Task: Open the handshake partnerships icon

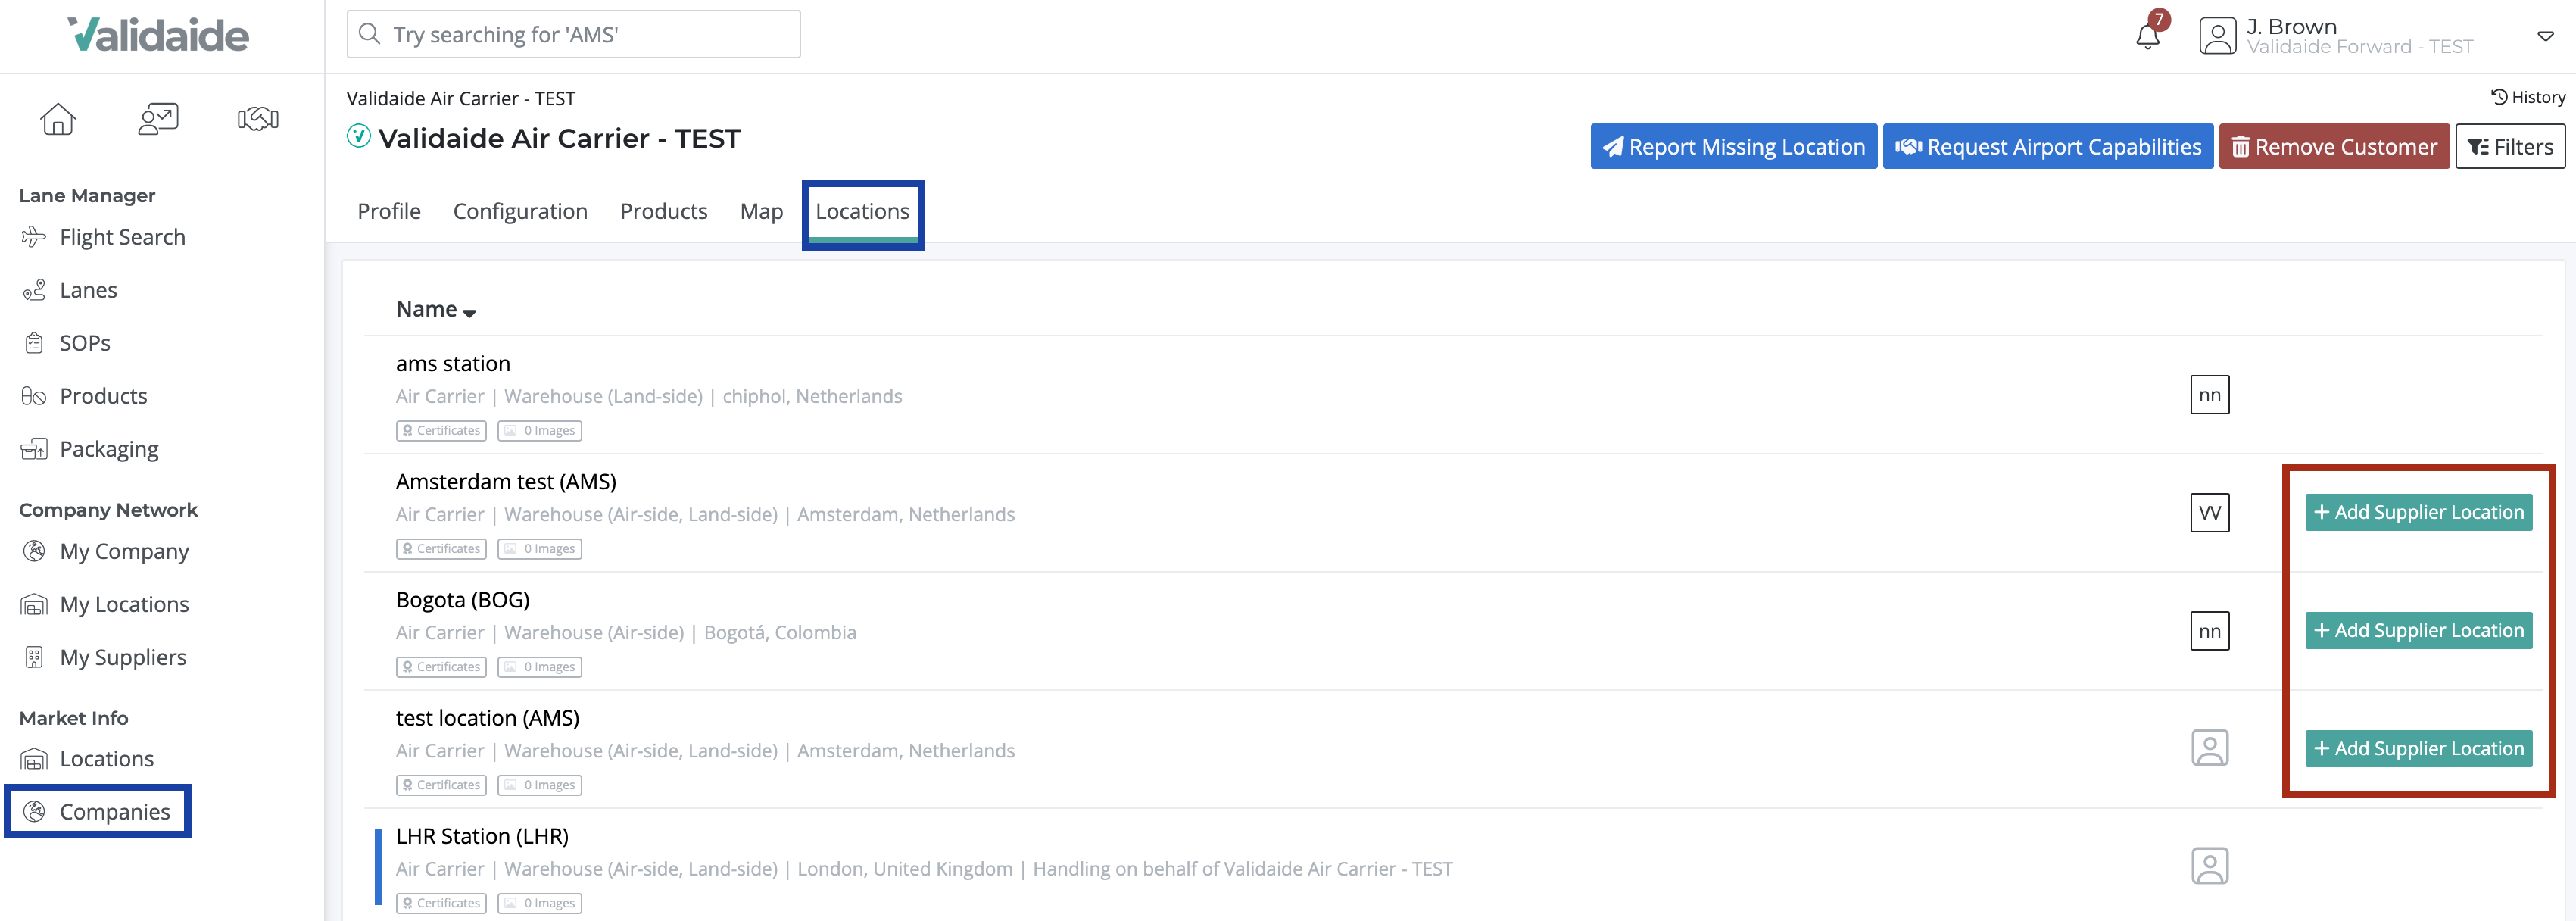Action: pyautogui.click(x=258, y=119)
